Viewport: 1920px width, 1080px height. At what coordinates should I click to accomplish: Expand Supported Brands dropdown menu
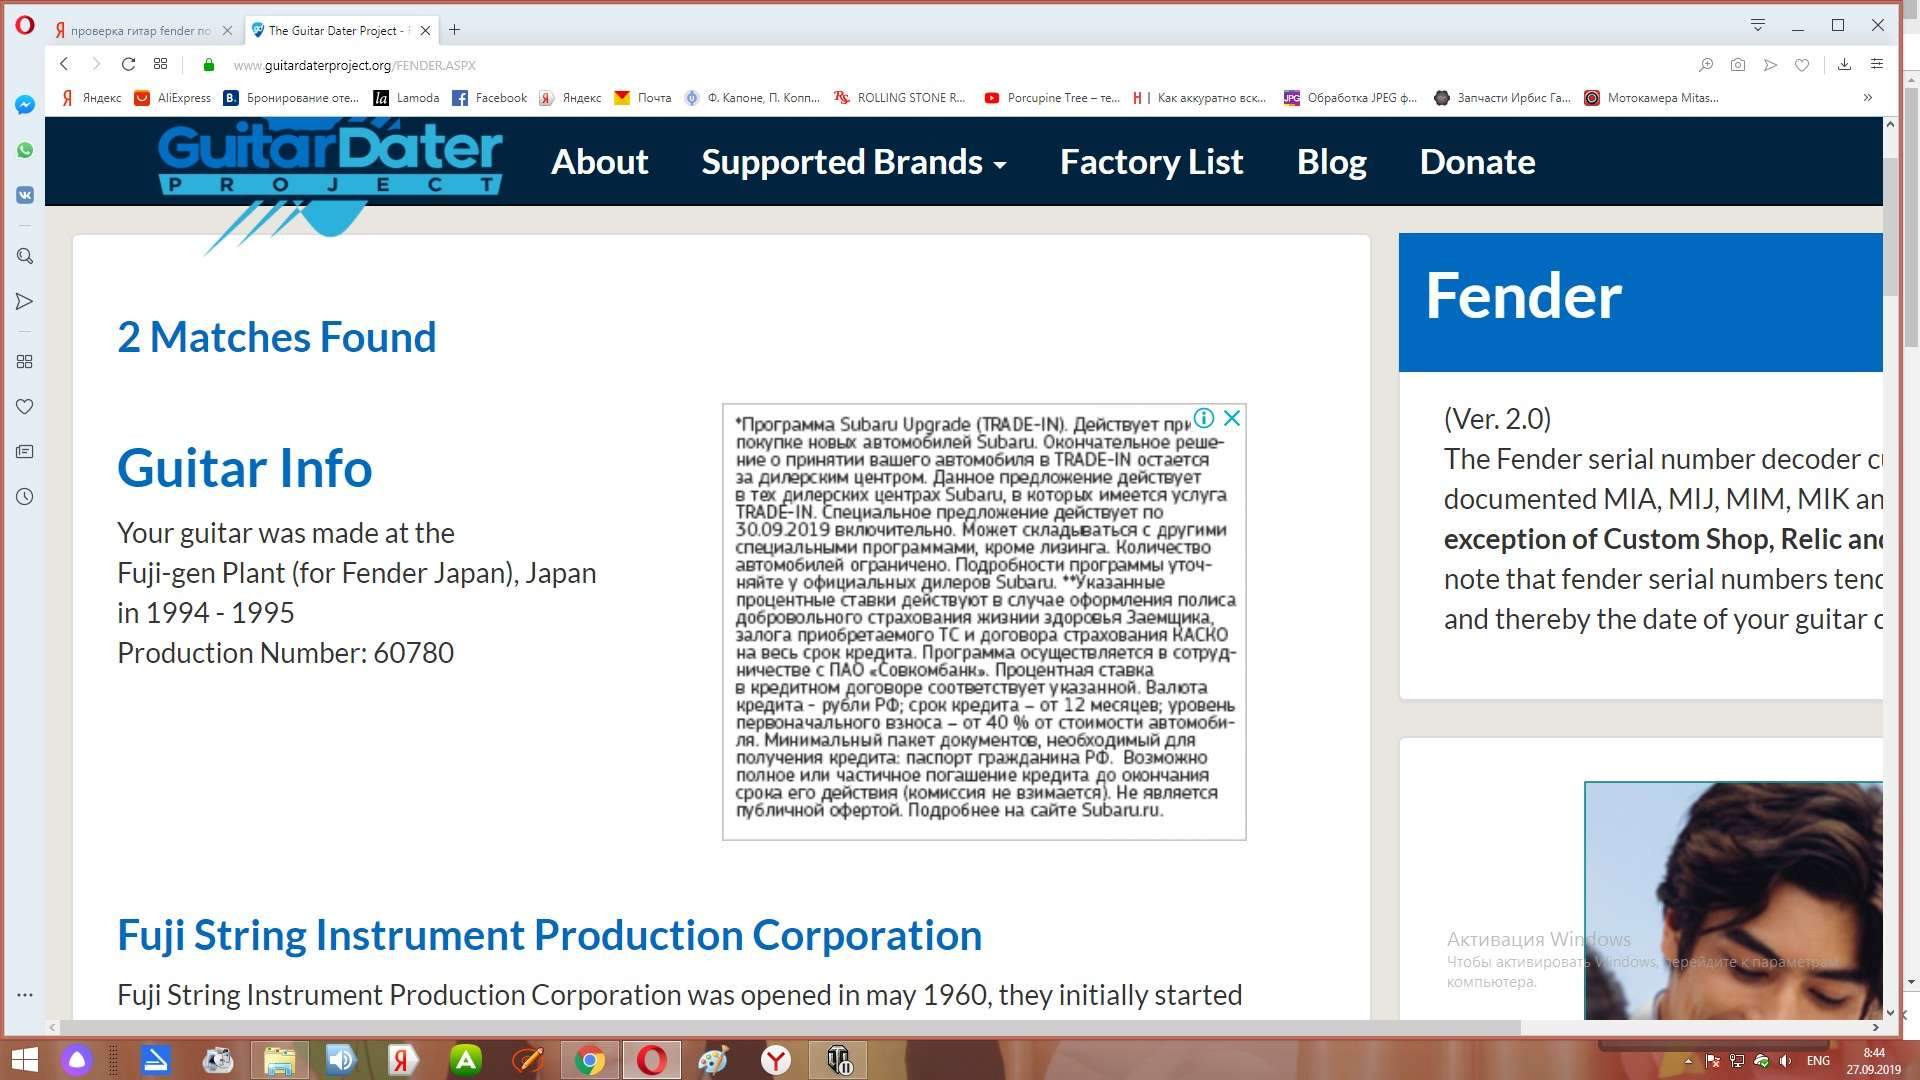853,162
